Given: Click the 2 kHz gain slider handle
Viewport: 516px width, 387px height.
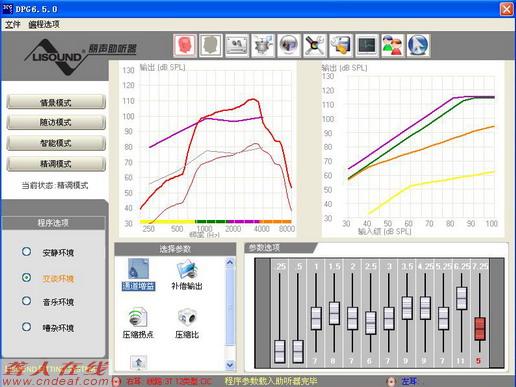Looking at the screenshot, I should coord(353,318).
